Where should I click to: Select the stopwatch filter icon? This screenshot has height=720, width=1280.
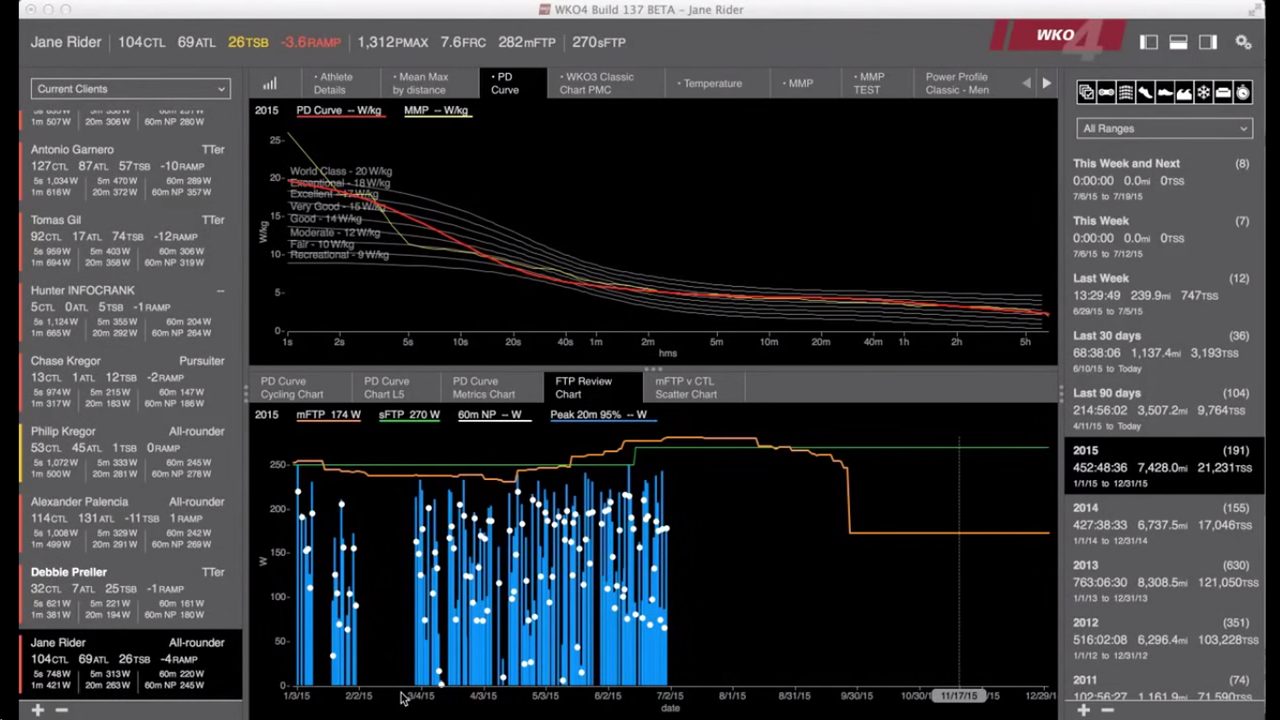pyautogui.click(x=1243, y=93)
